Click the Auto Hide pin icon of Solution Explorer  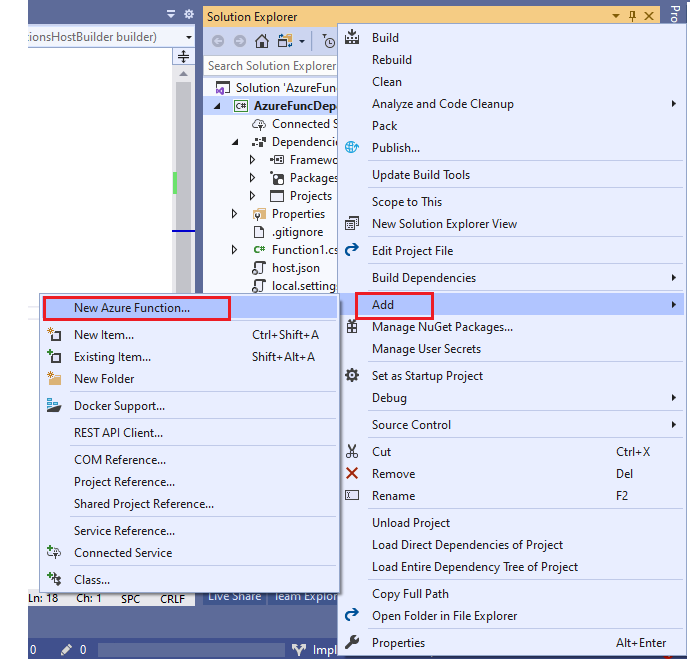[x=632, y=16]
